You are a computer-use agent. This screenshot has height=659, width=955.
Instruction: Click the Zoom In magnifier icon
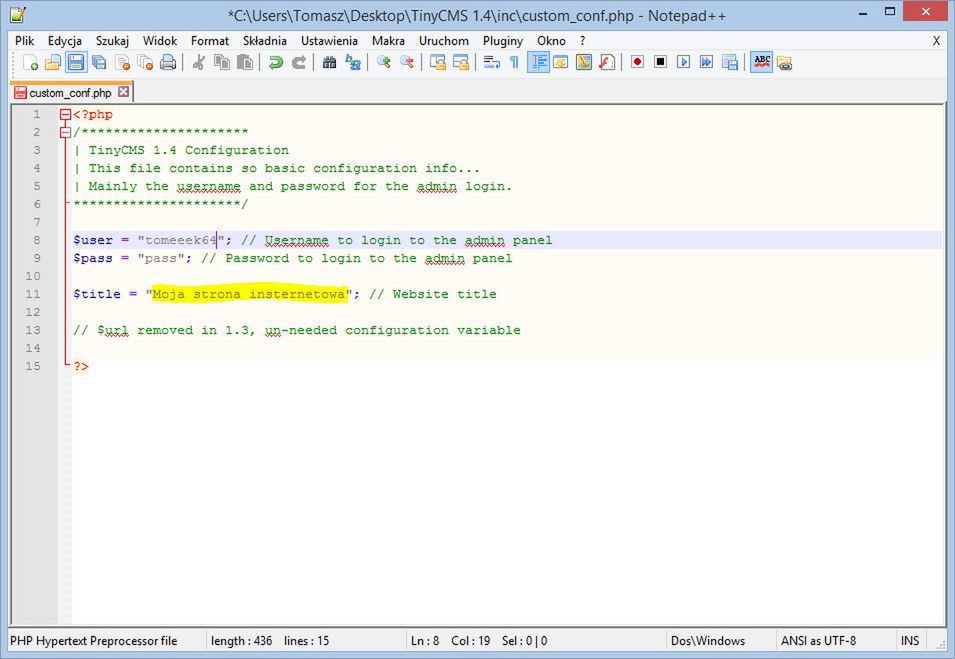[x=383, y=62]
